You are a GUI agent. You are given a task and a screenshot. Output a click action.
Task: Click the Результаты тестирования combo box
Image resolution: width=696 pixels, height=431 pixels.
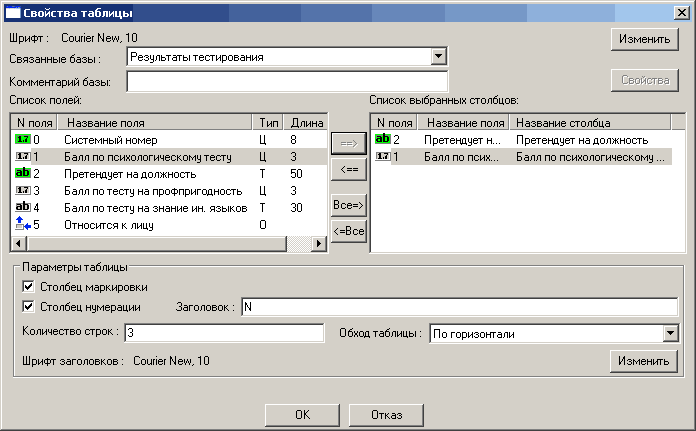tap(287, 56)
